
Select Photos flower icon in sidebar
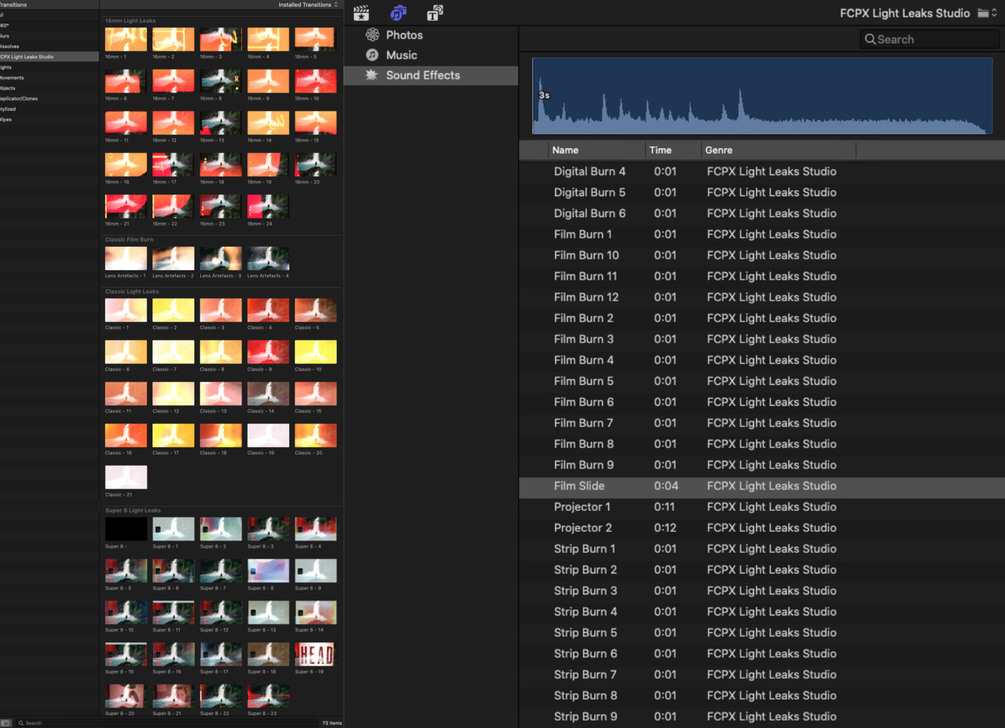click(x=372, y=35)
